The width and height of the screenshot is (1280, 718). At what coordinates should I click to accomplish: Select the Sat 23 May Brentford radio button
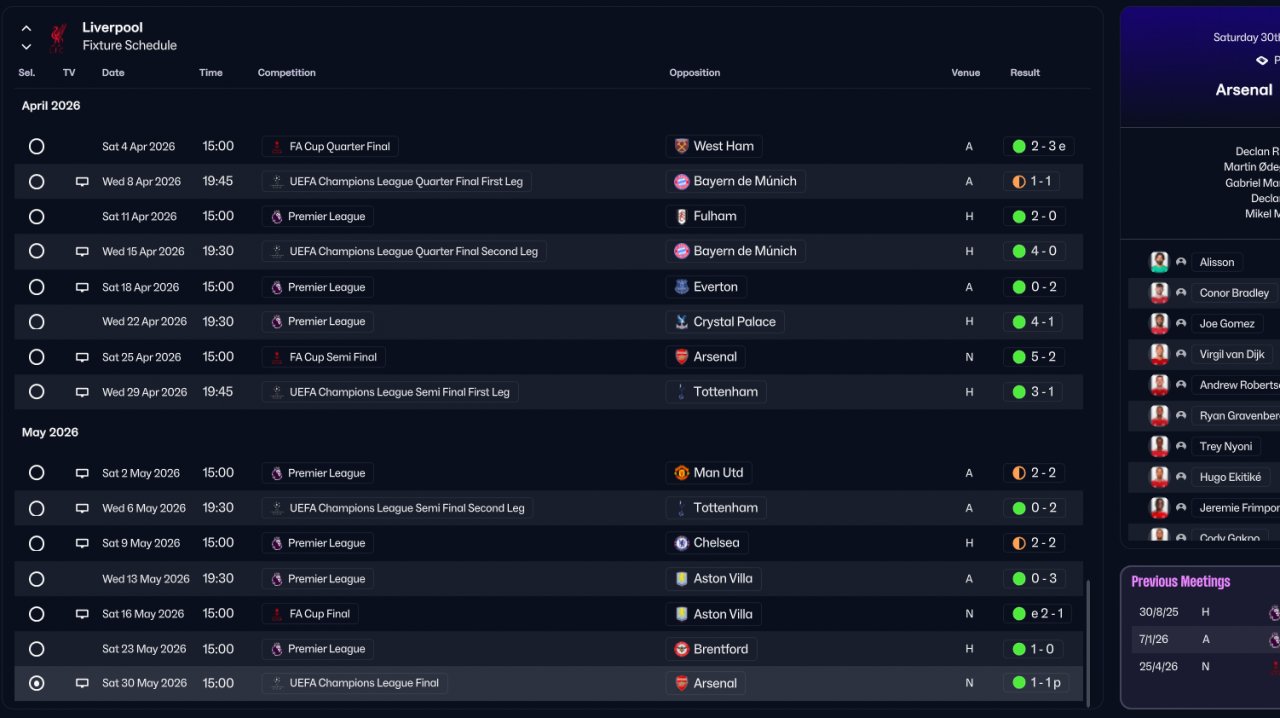tap(37, 649)
